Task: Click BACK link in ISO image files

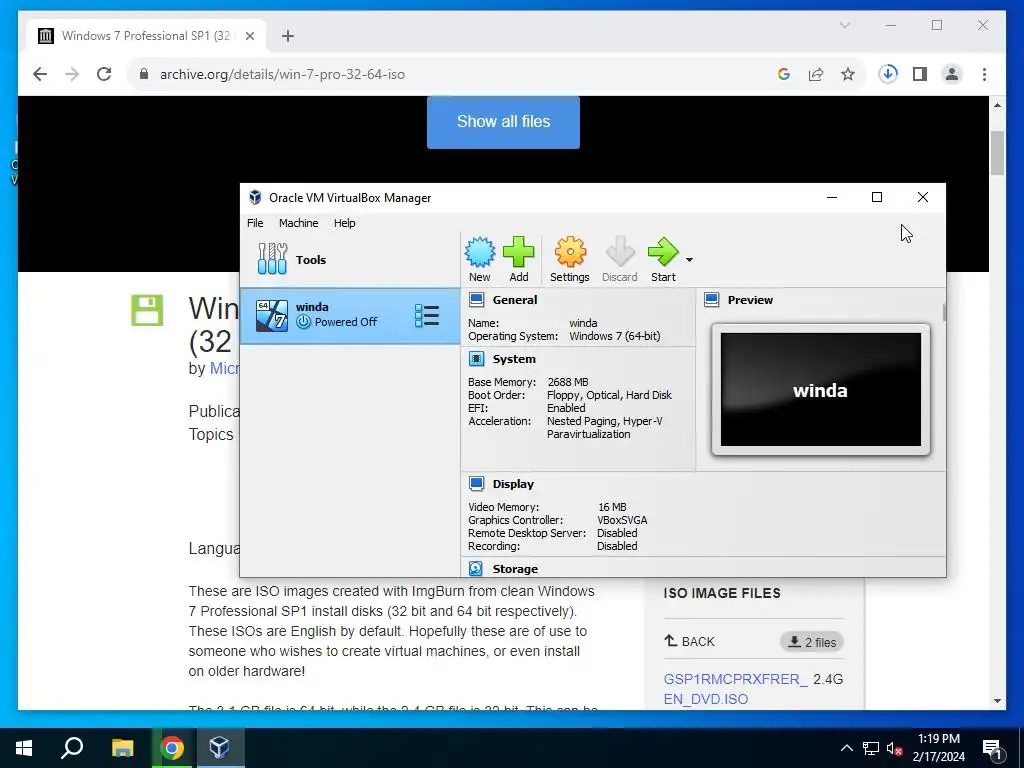Action: coord(690,641)
